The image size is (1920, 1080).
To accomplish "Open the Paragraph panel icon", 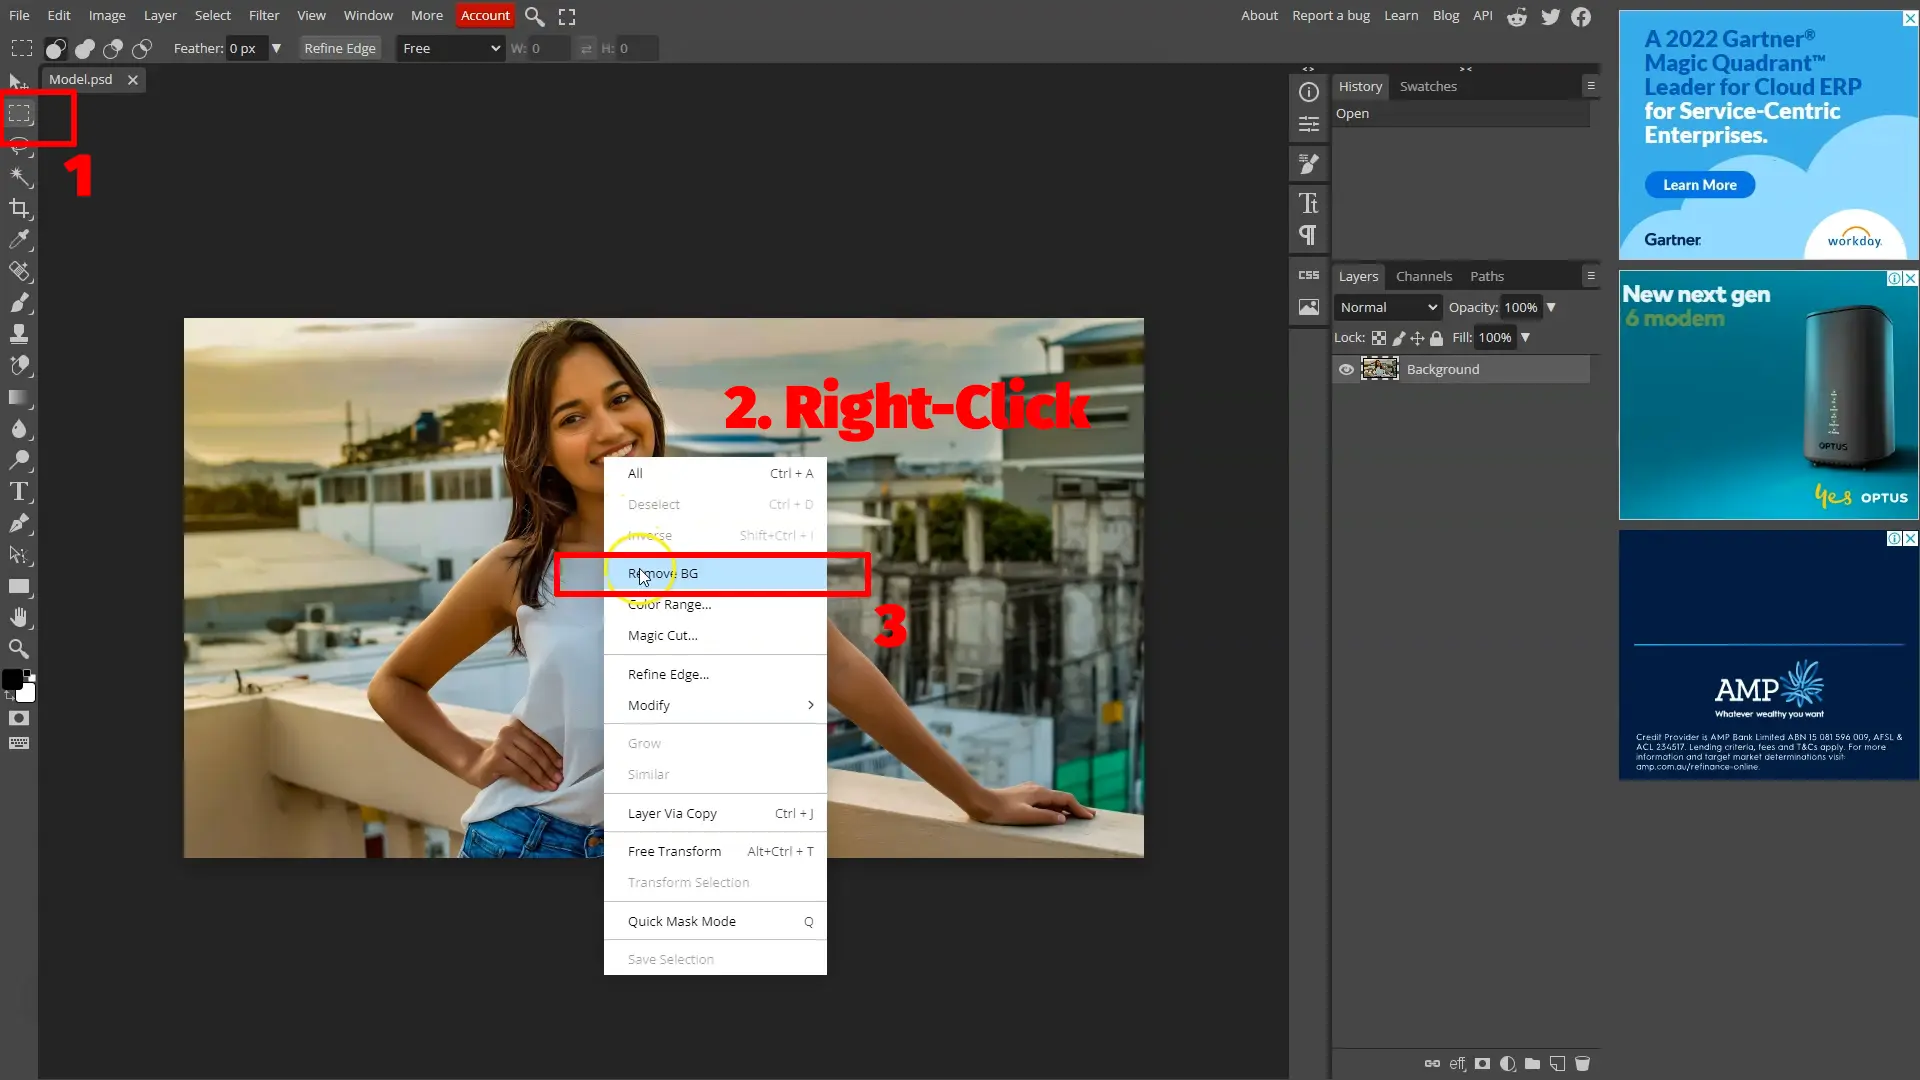I will 1309,235.
